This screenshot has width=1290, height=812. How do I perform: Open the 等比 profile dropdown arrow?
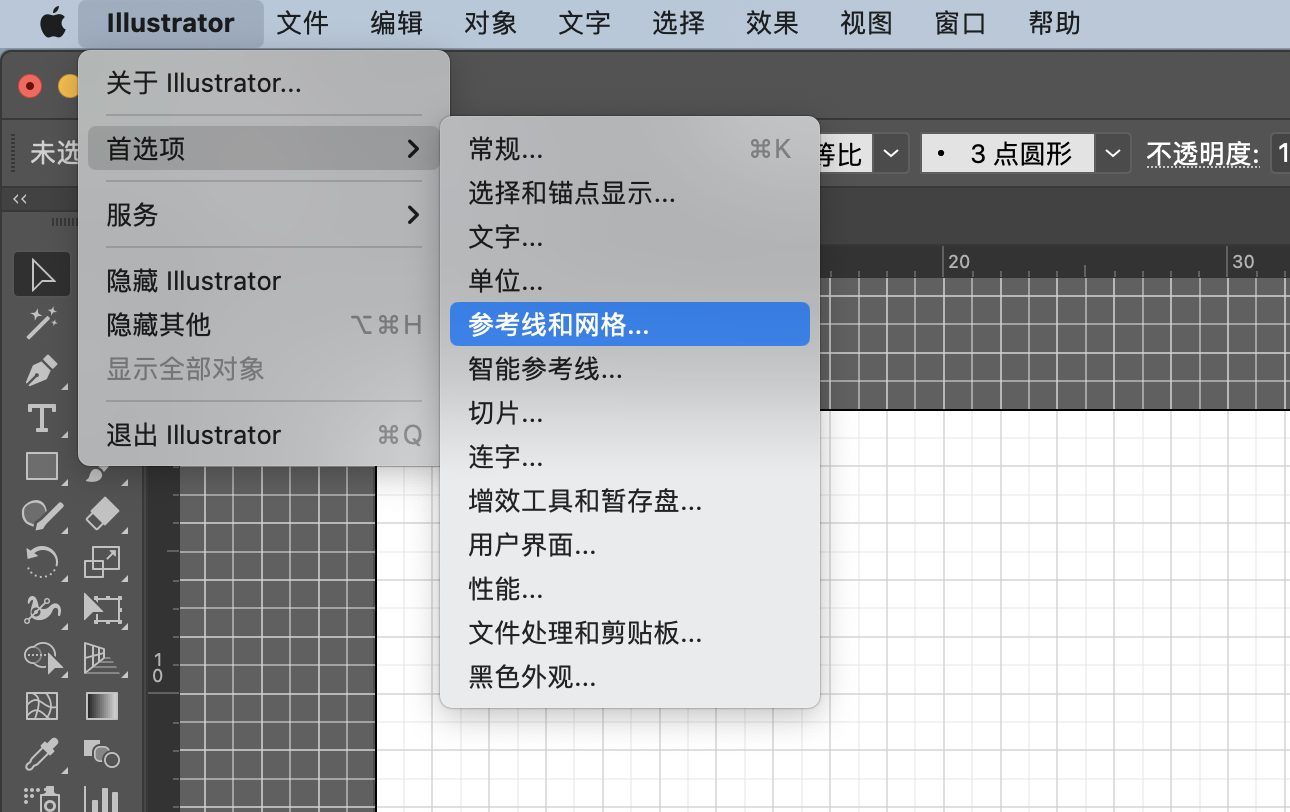click(x=890, y=154)
